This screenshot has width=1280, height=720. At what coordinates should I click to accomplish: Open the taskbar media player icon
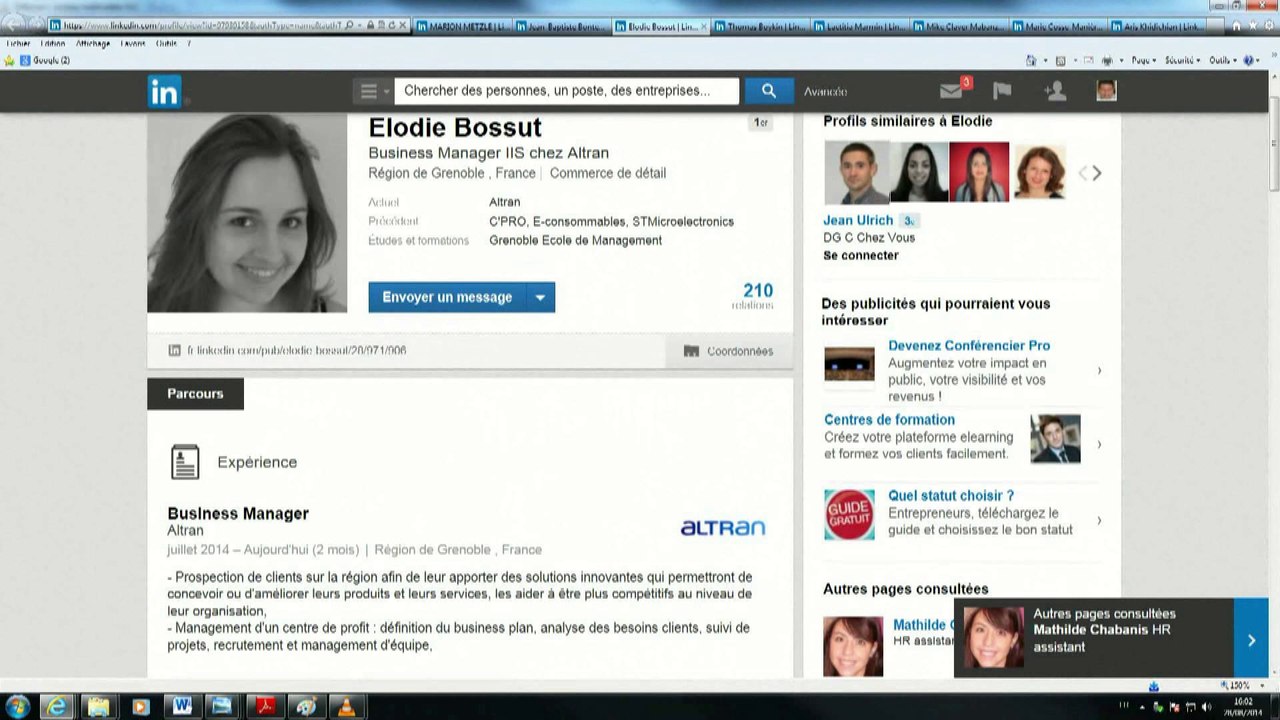(140, 707)
